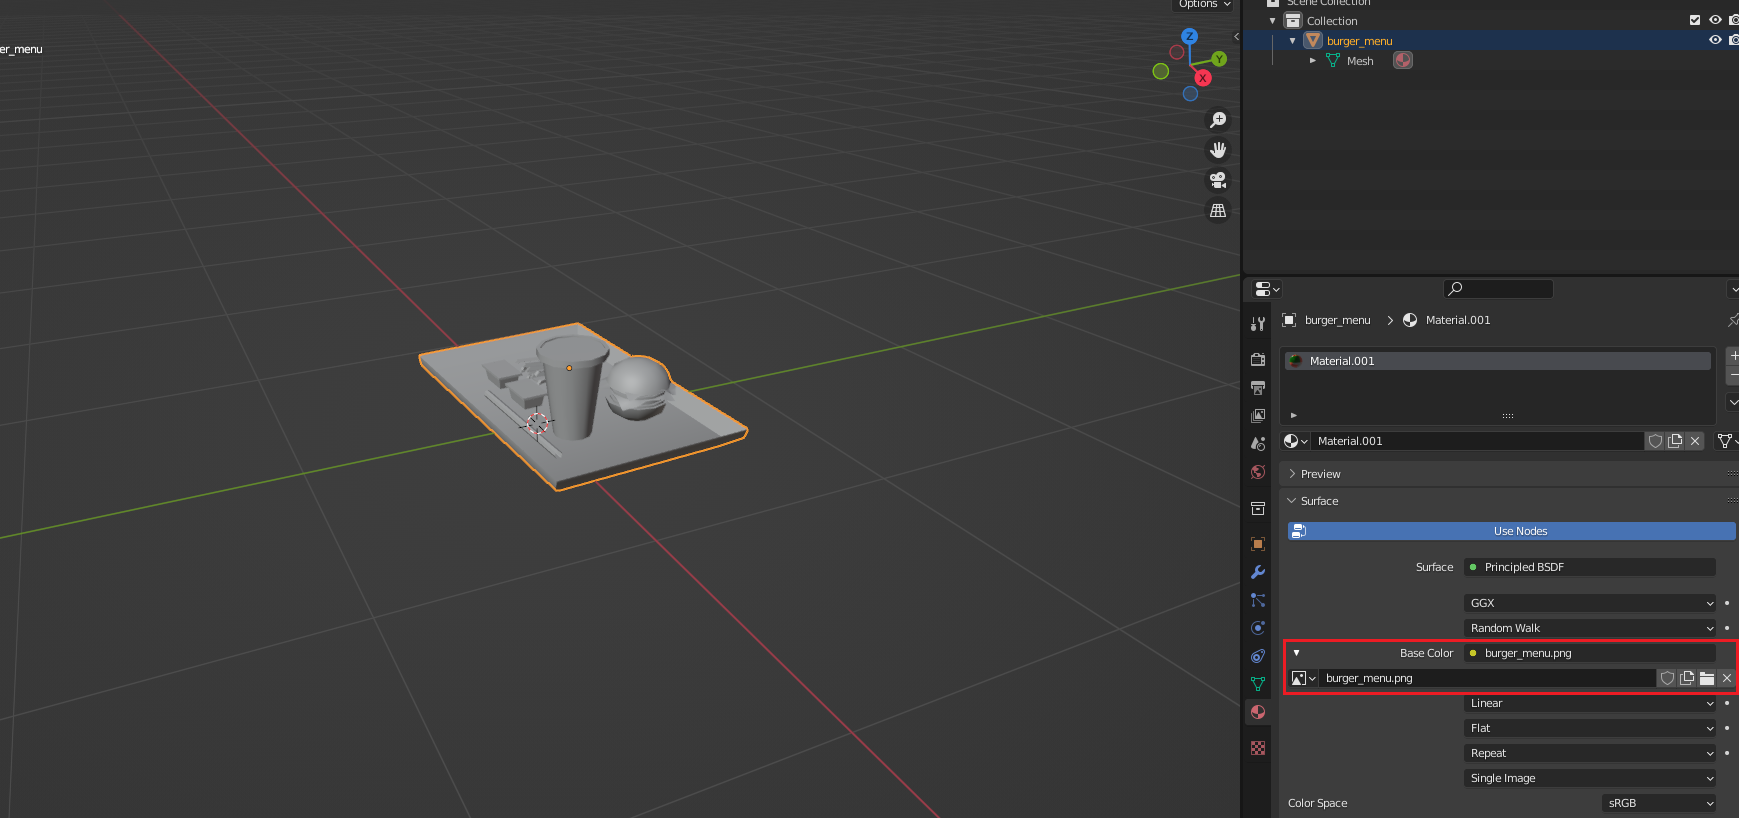Toggle Collection exclude checkbox in outliner
The height and width of the screenshot is (818, 1739).
[x=1695, y=20]
